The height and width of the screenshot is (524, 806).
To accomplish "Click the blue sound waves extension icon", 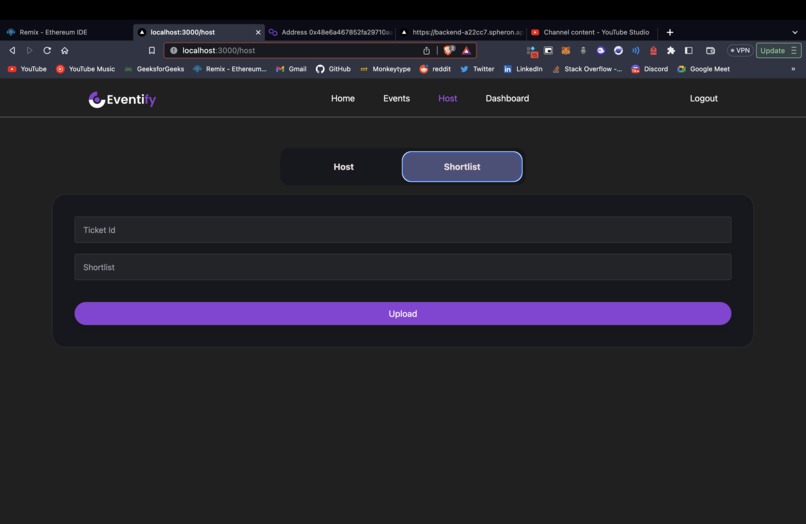I will click(636, 50).
